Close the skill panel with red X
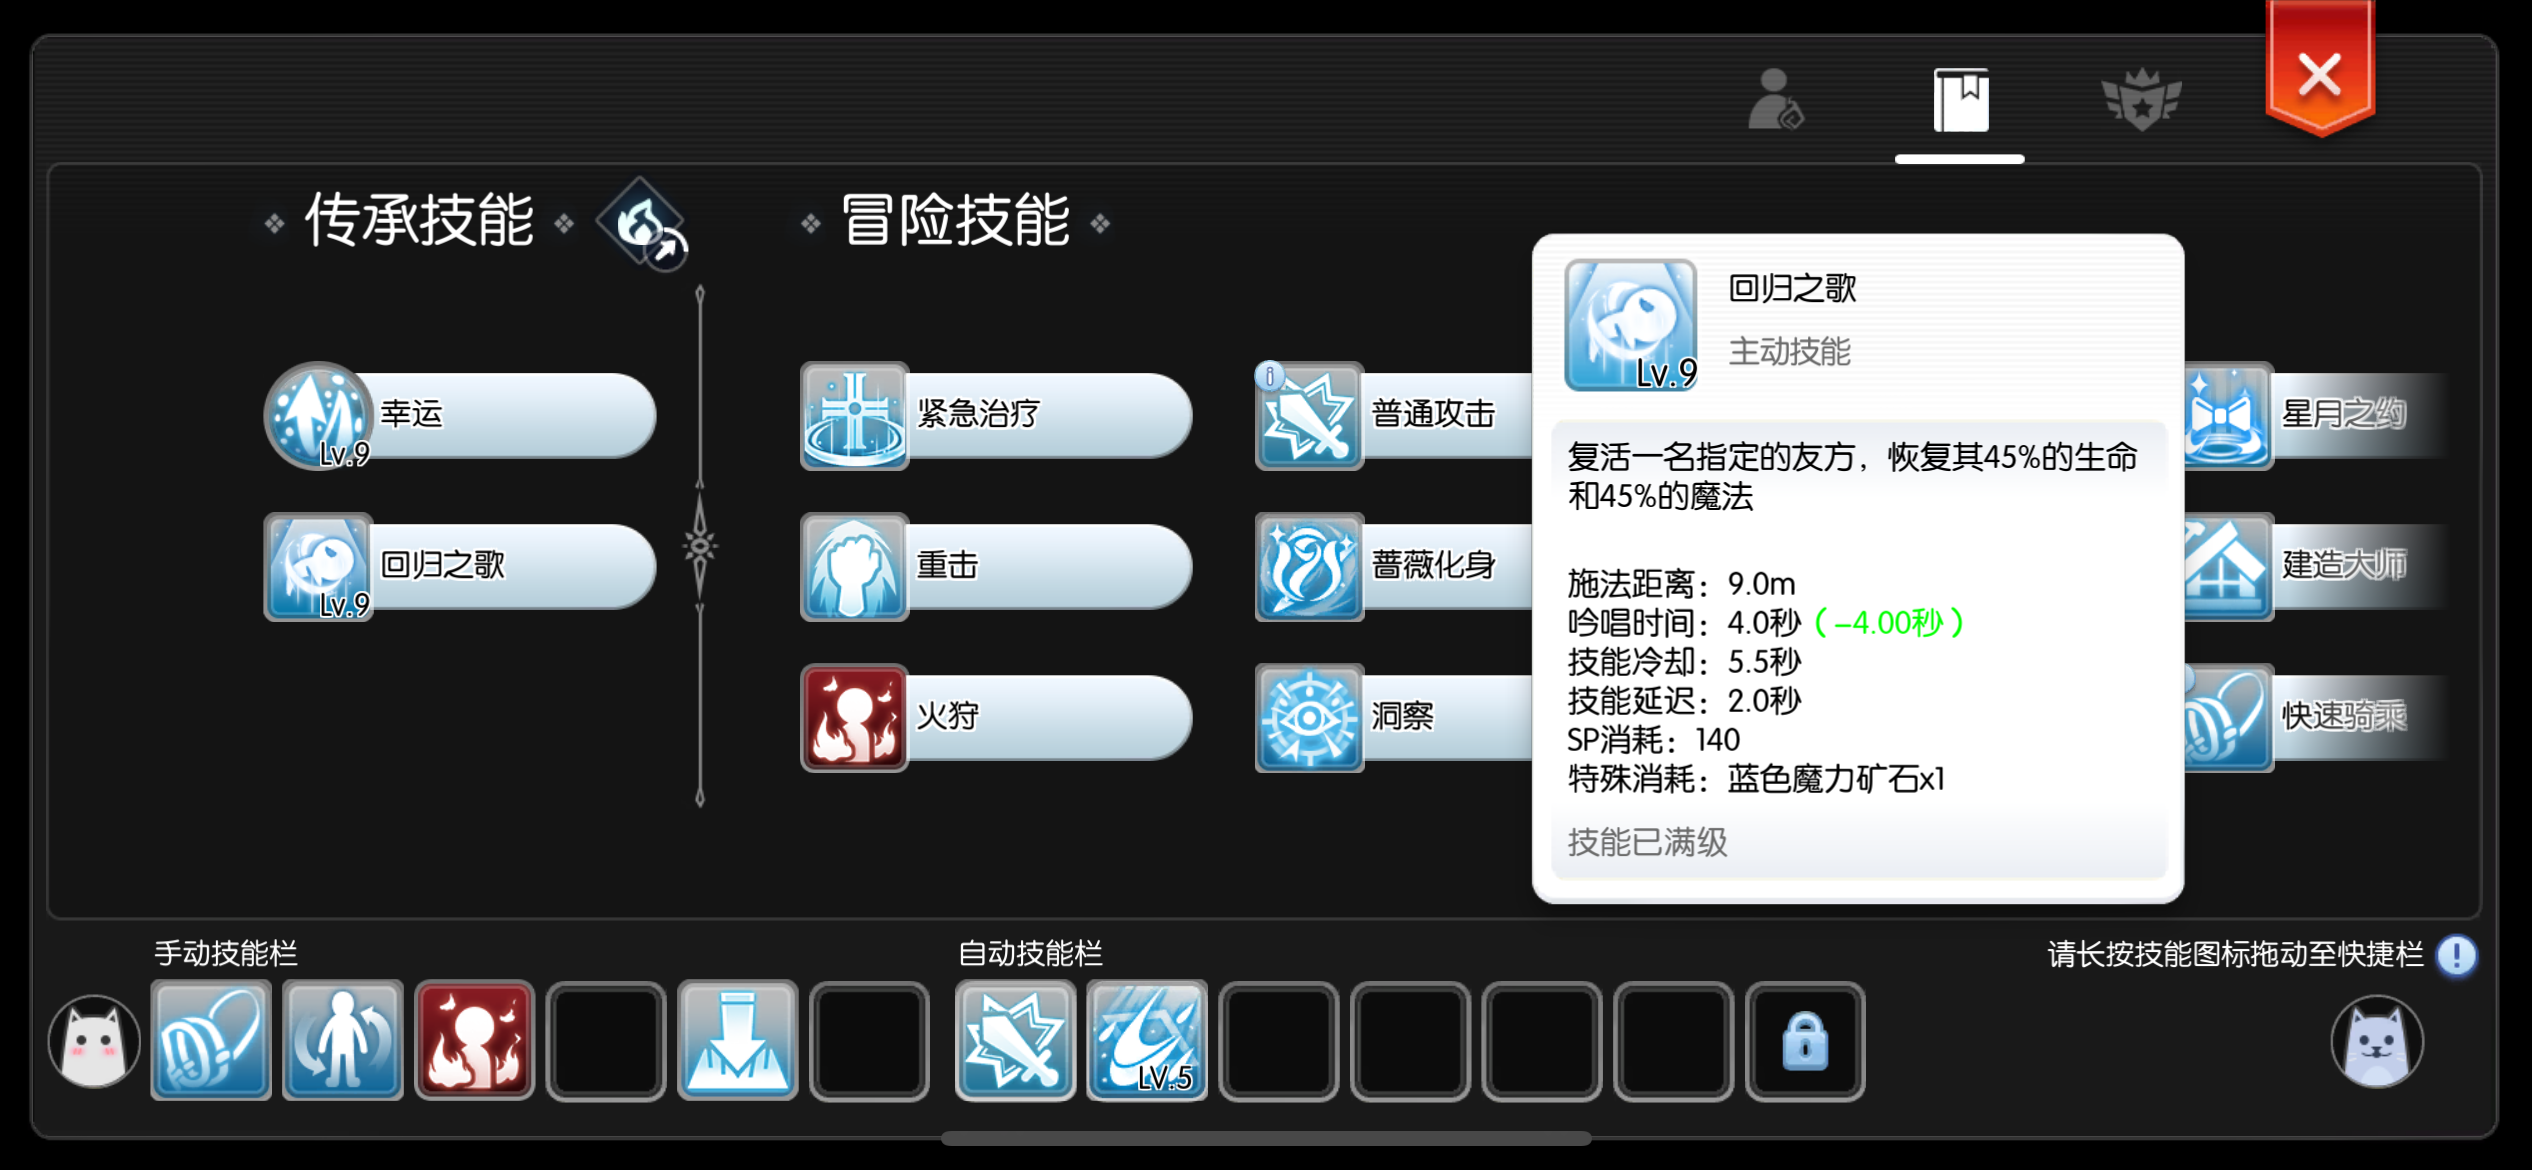2532x1170 pixels. pos(2319,72)
